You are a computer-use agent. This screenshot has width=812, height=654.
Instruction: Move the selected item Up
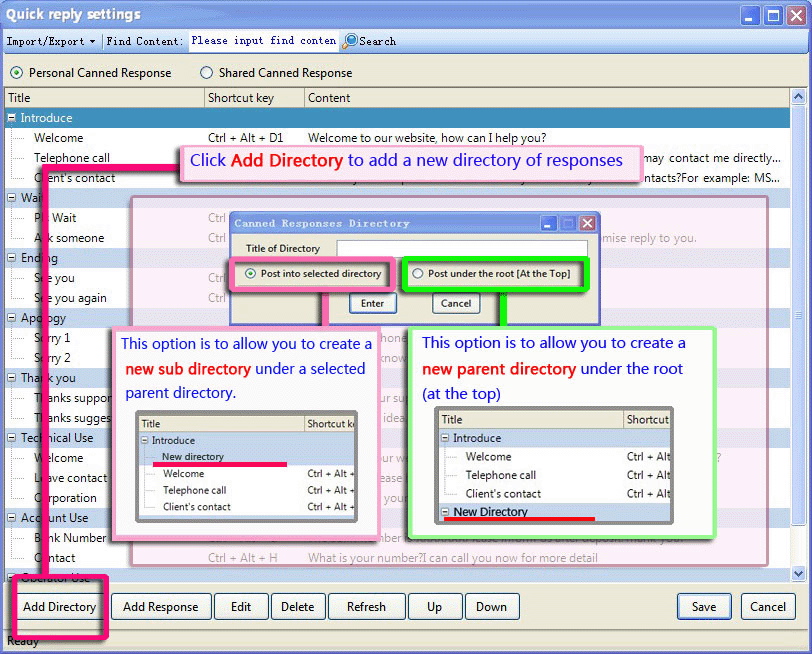click(434, 607)
